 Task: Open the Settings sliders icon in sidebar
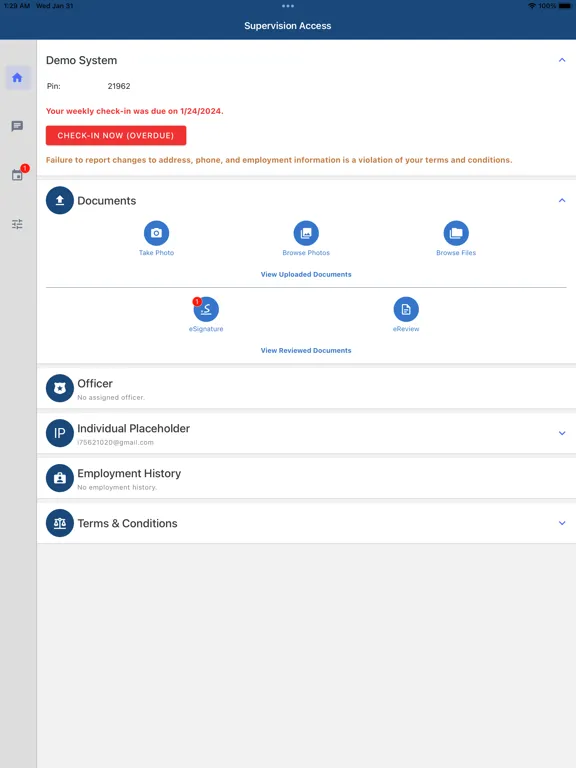[x=17, y=224]
